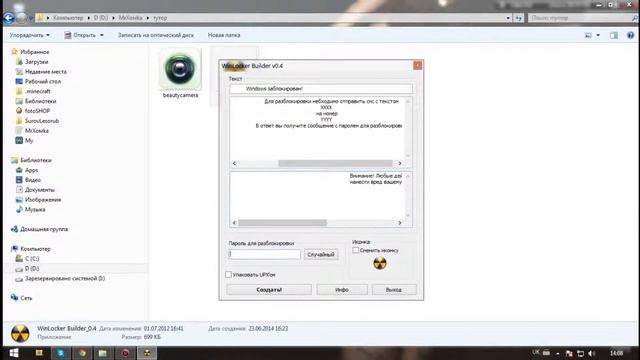Open the Видео library

33,180
